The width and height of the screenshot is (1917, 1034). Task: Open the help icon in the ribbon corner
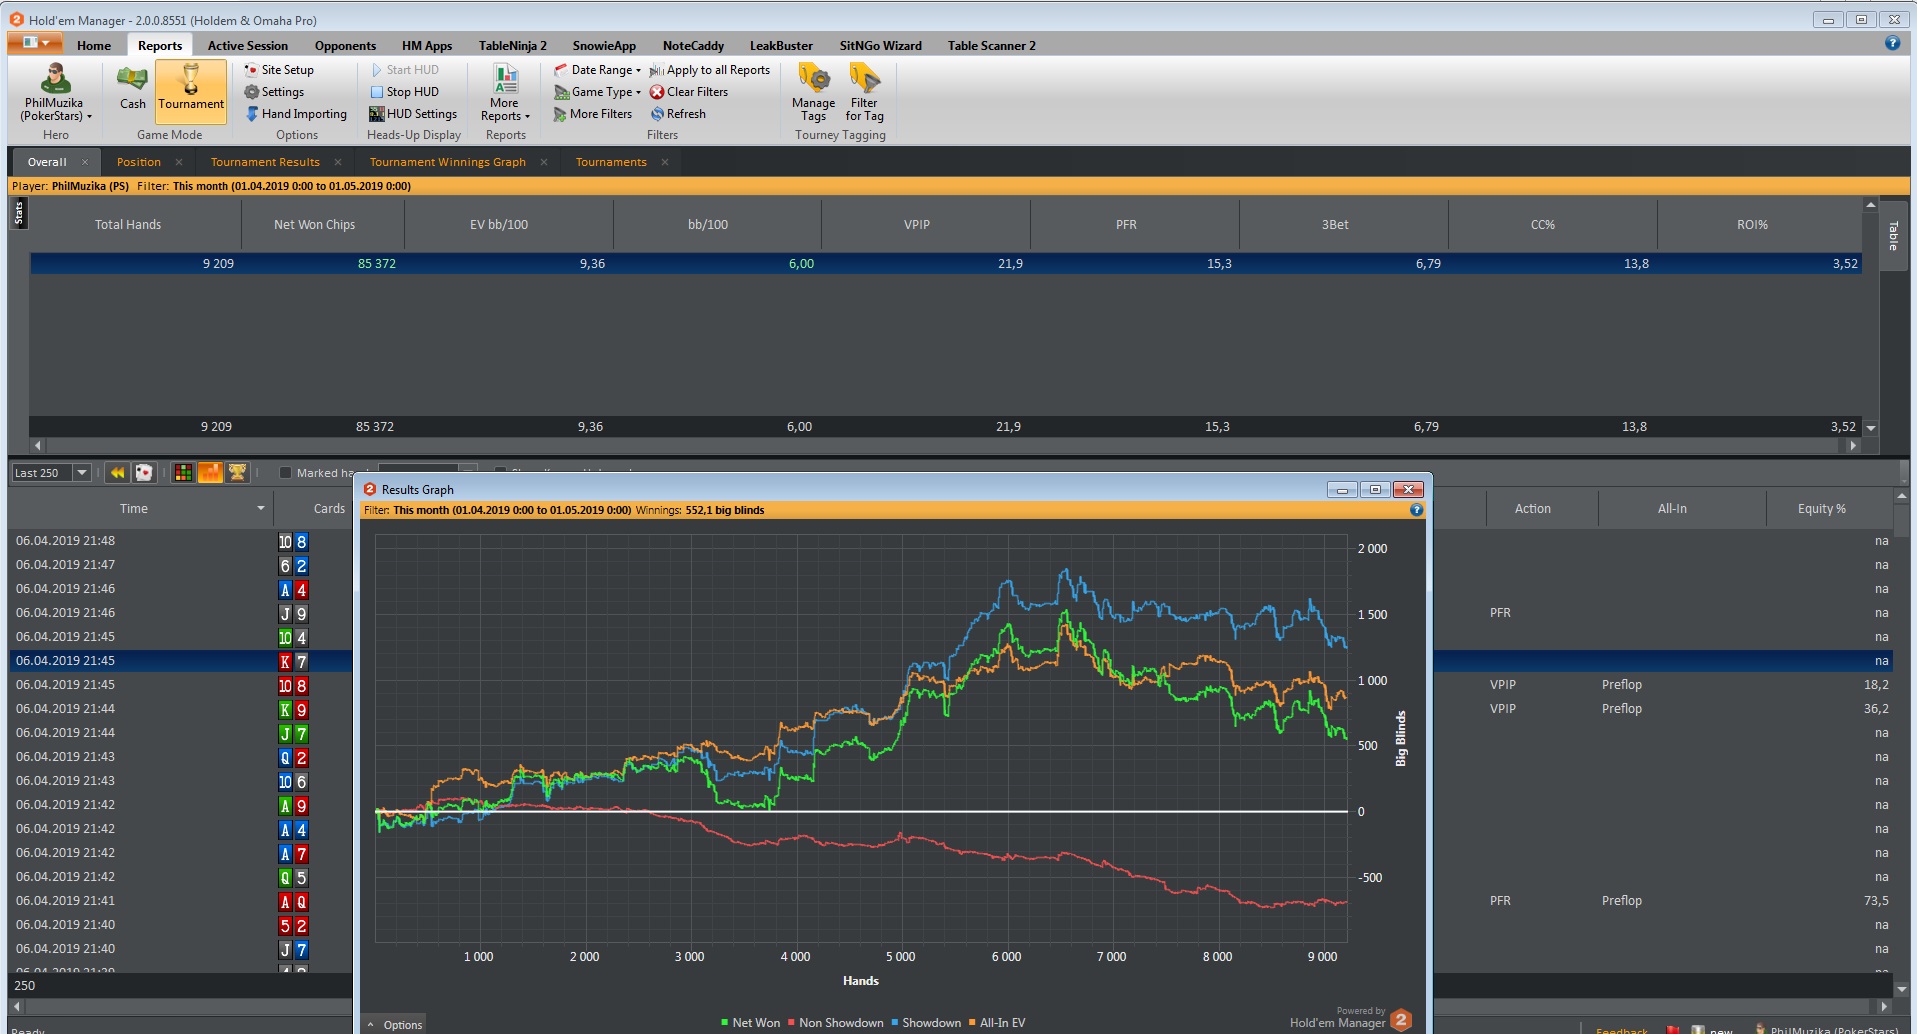[x=1892, y=43]
